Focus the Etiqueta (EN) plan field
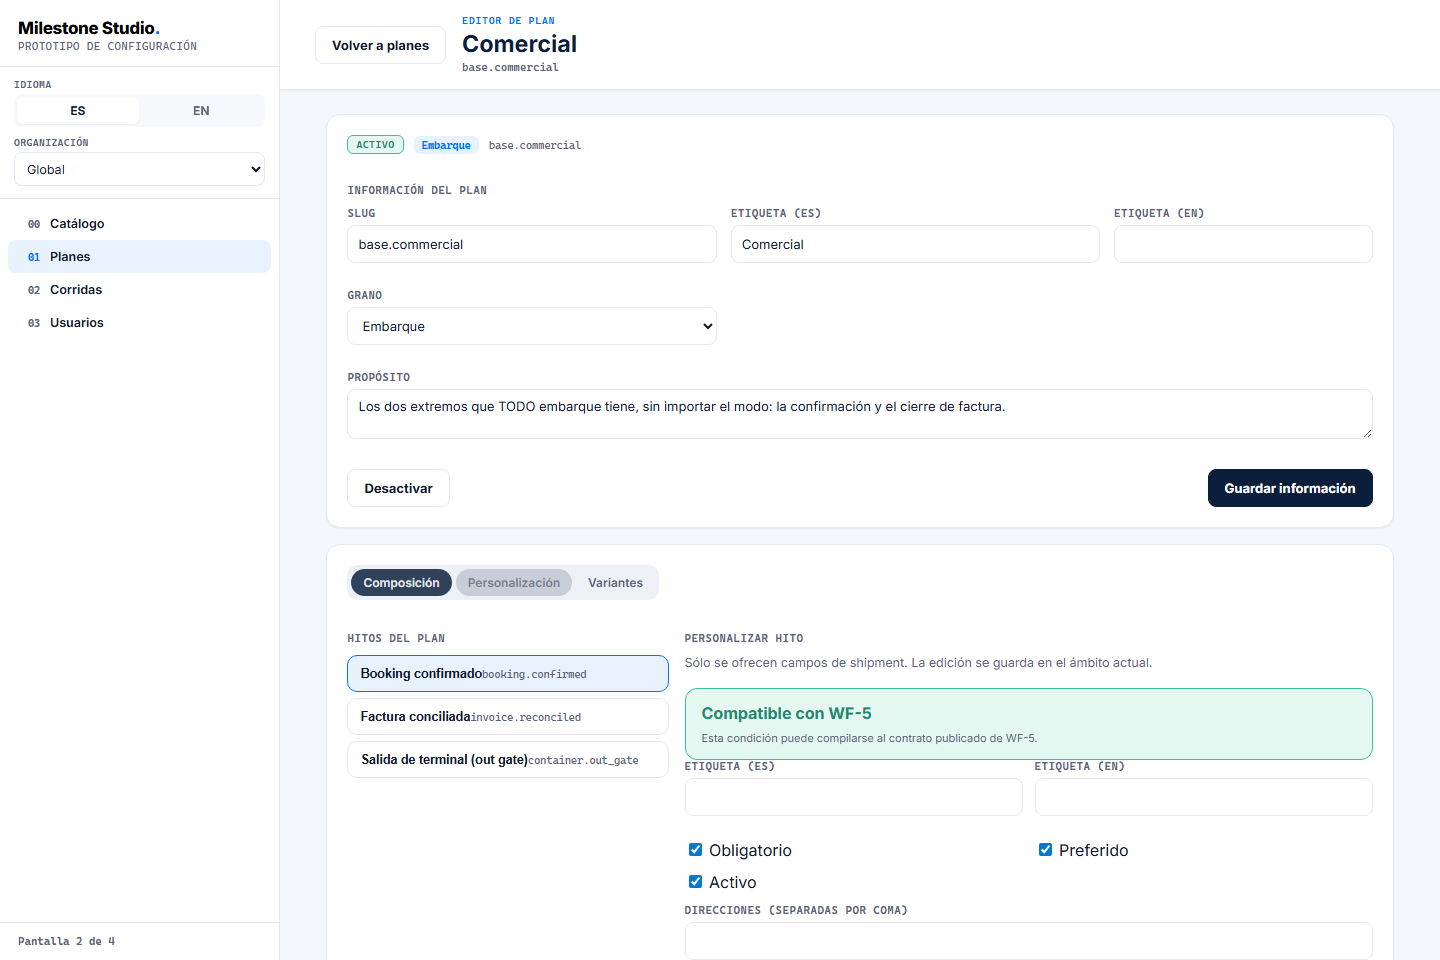Screen dimensions: 1440x960 coord(1243,244)
